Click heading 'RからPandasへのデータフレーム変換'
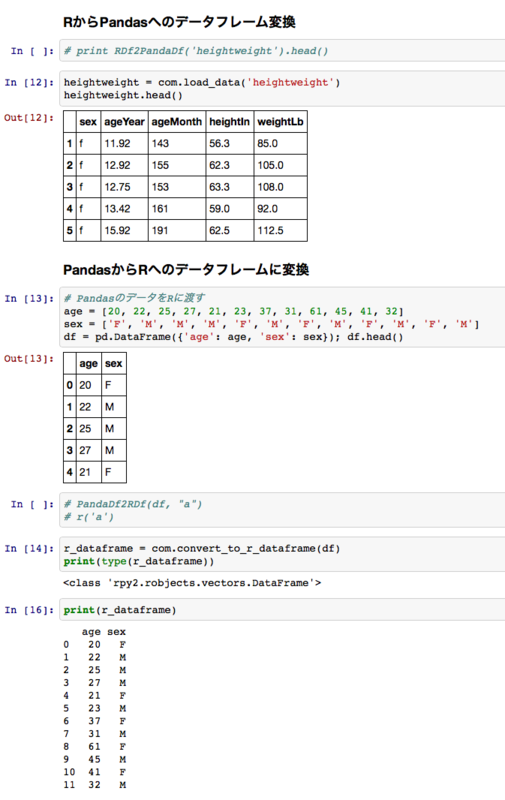Viewport: 505px width, 800px height. (179, 22)
